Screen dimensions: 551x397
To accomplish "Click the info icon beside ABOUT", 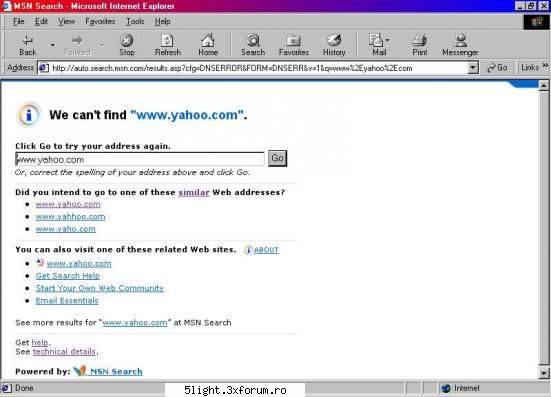I will (x=248, y=250).
